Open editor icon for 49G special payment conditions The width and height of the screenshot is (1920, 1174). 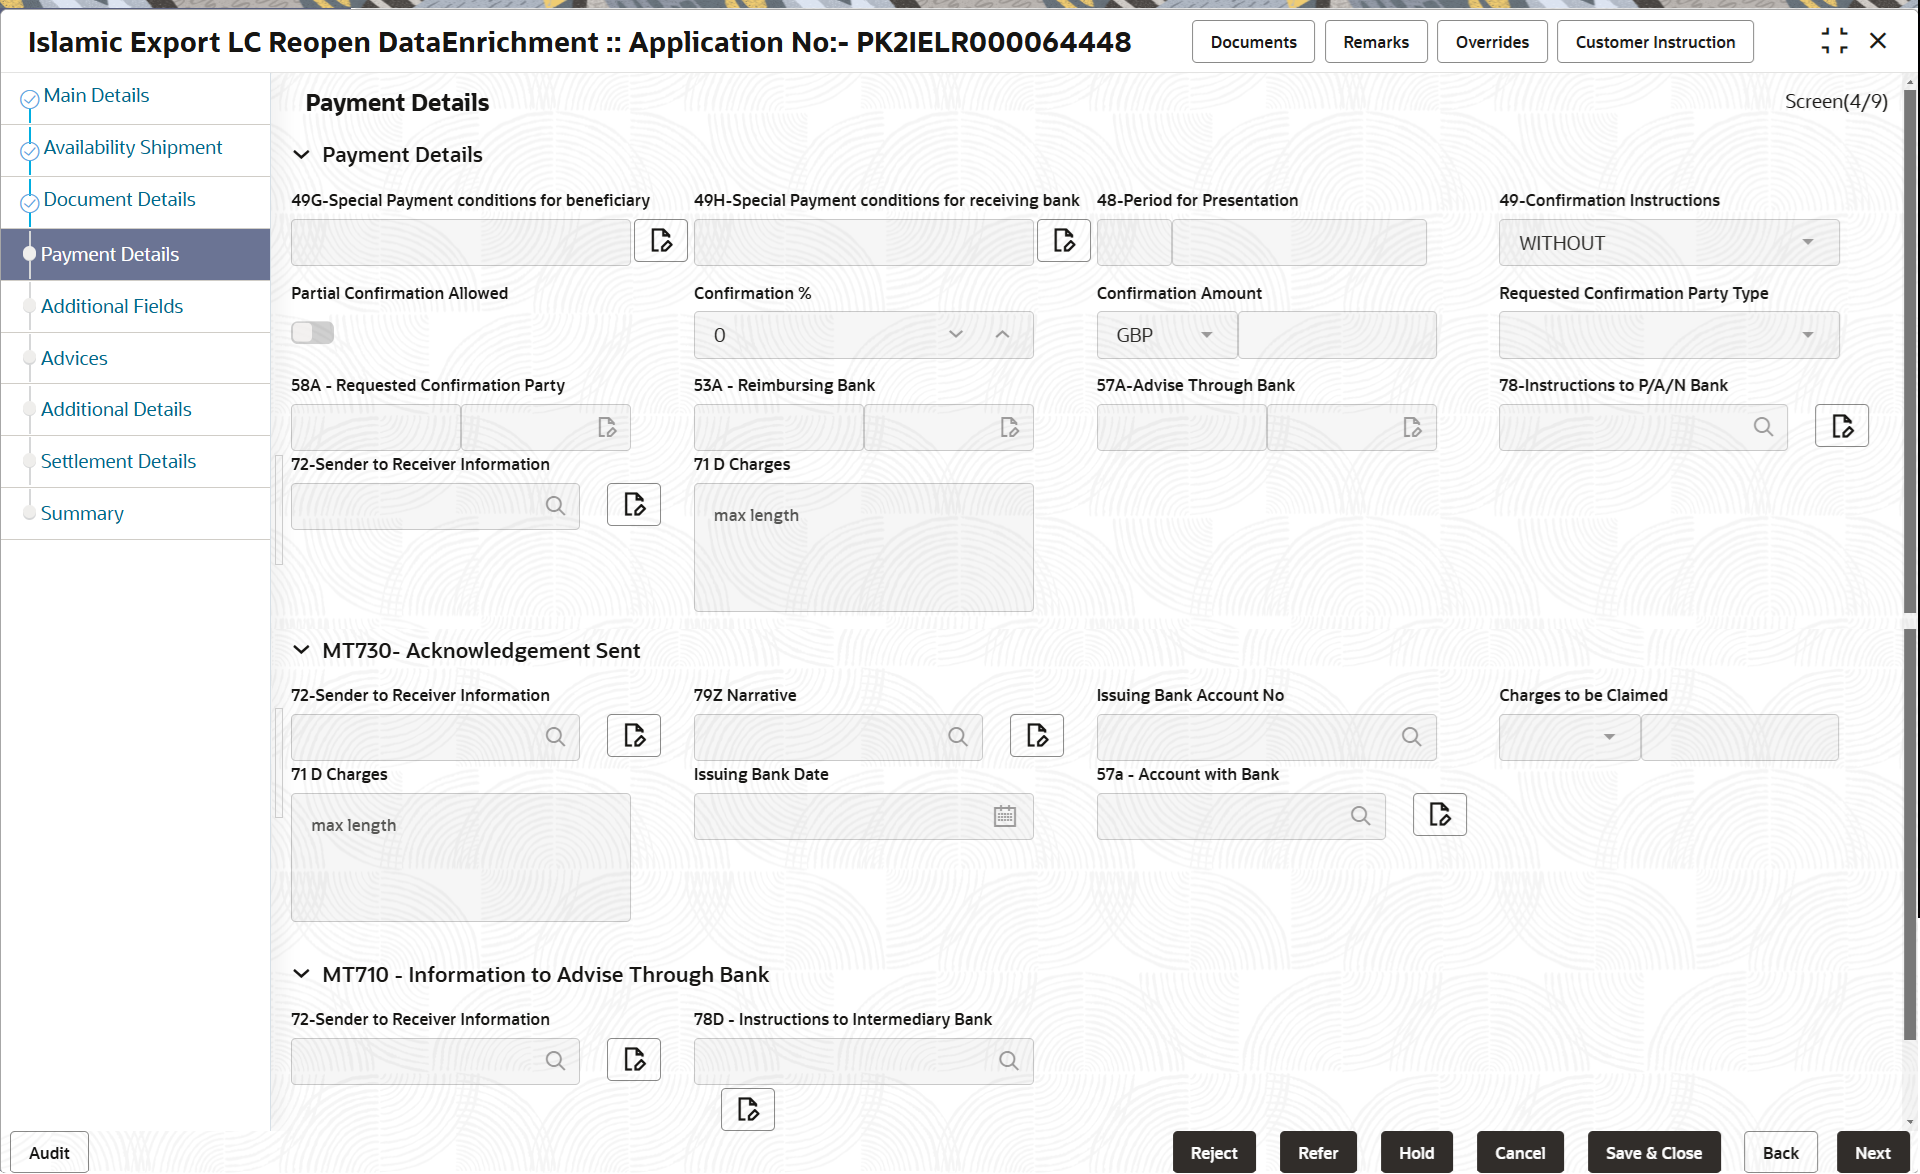(x=661, y=241)
